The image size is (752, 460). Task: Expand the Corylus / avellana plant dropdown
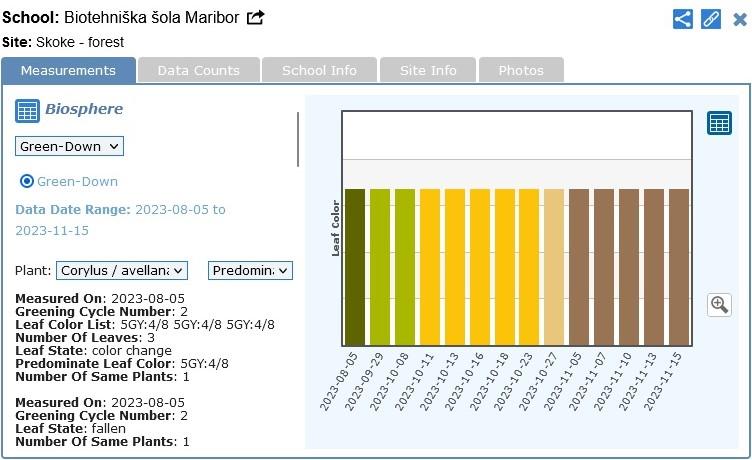pyautogui.click(x=122, y=270)
